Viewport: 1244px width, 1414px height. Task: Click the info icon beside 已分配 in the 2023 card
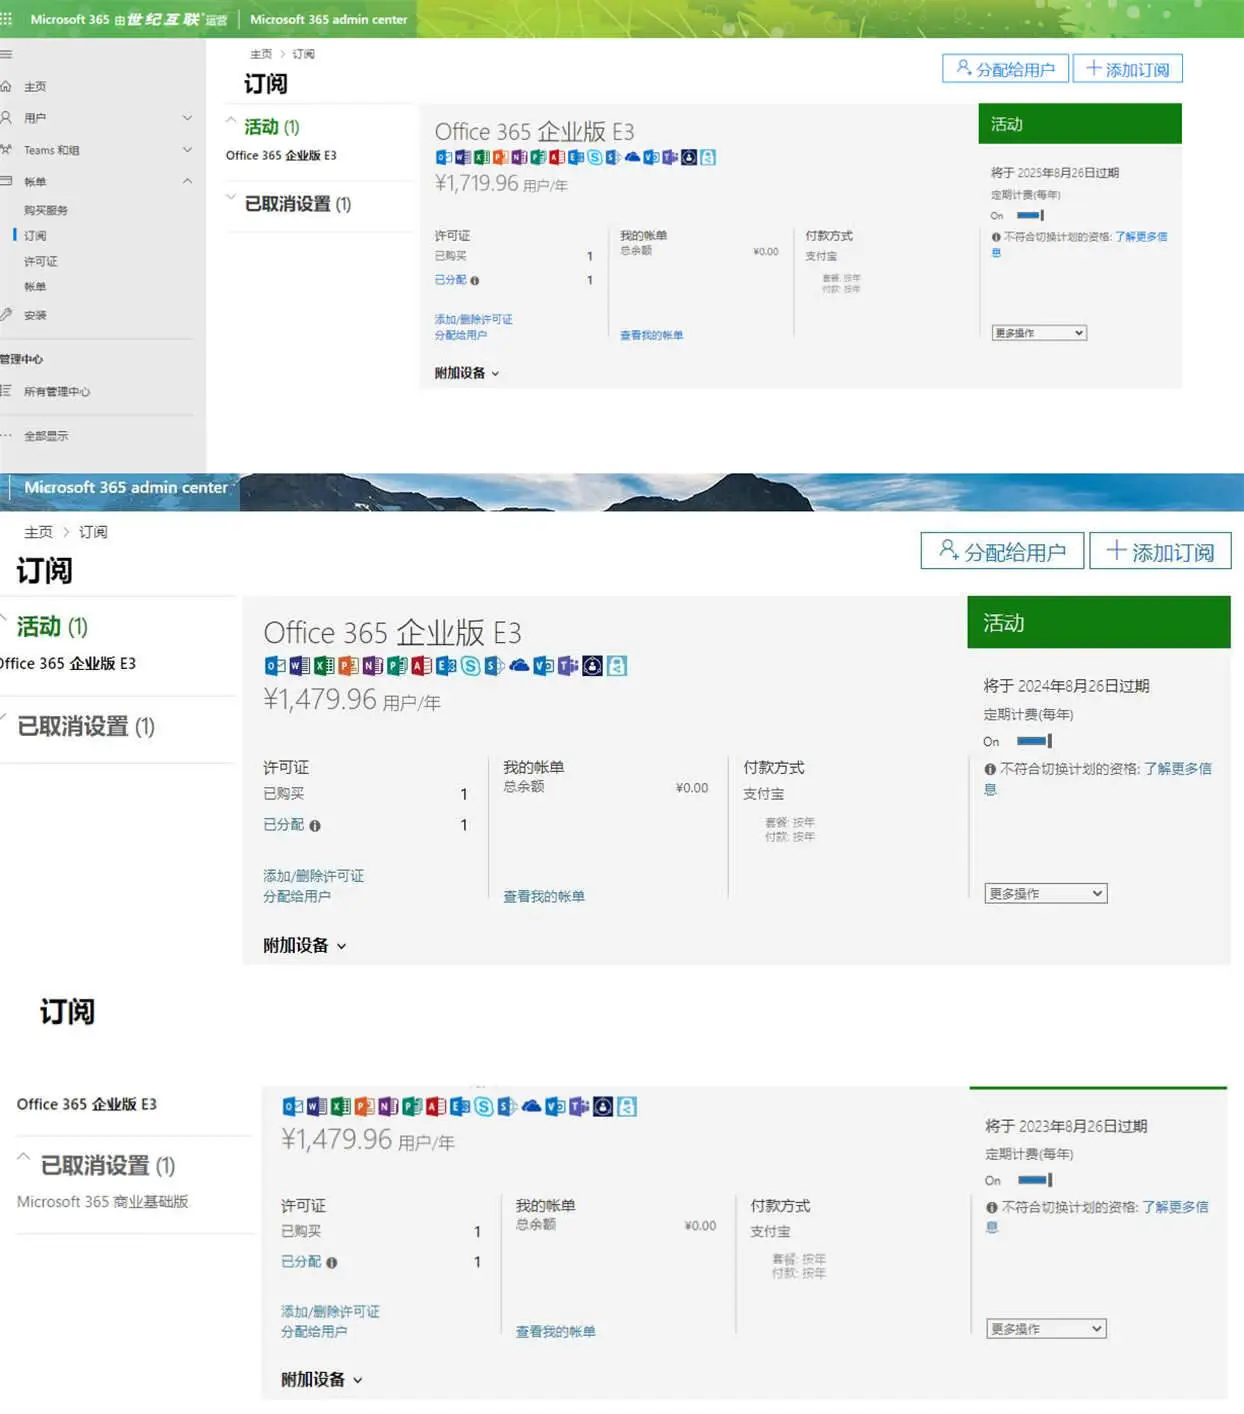coord(331,1263)
